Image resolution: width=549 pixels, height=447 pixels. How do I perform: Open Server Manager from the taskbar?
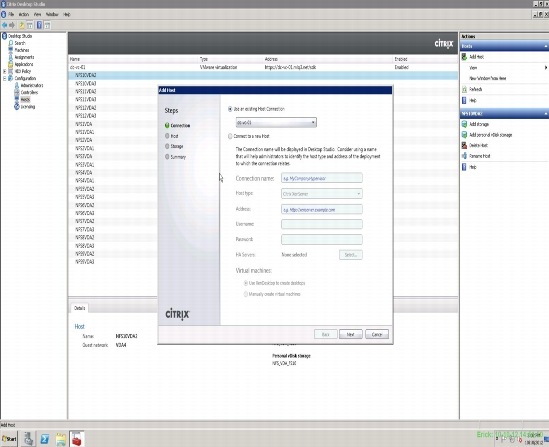coord(28,438)
